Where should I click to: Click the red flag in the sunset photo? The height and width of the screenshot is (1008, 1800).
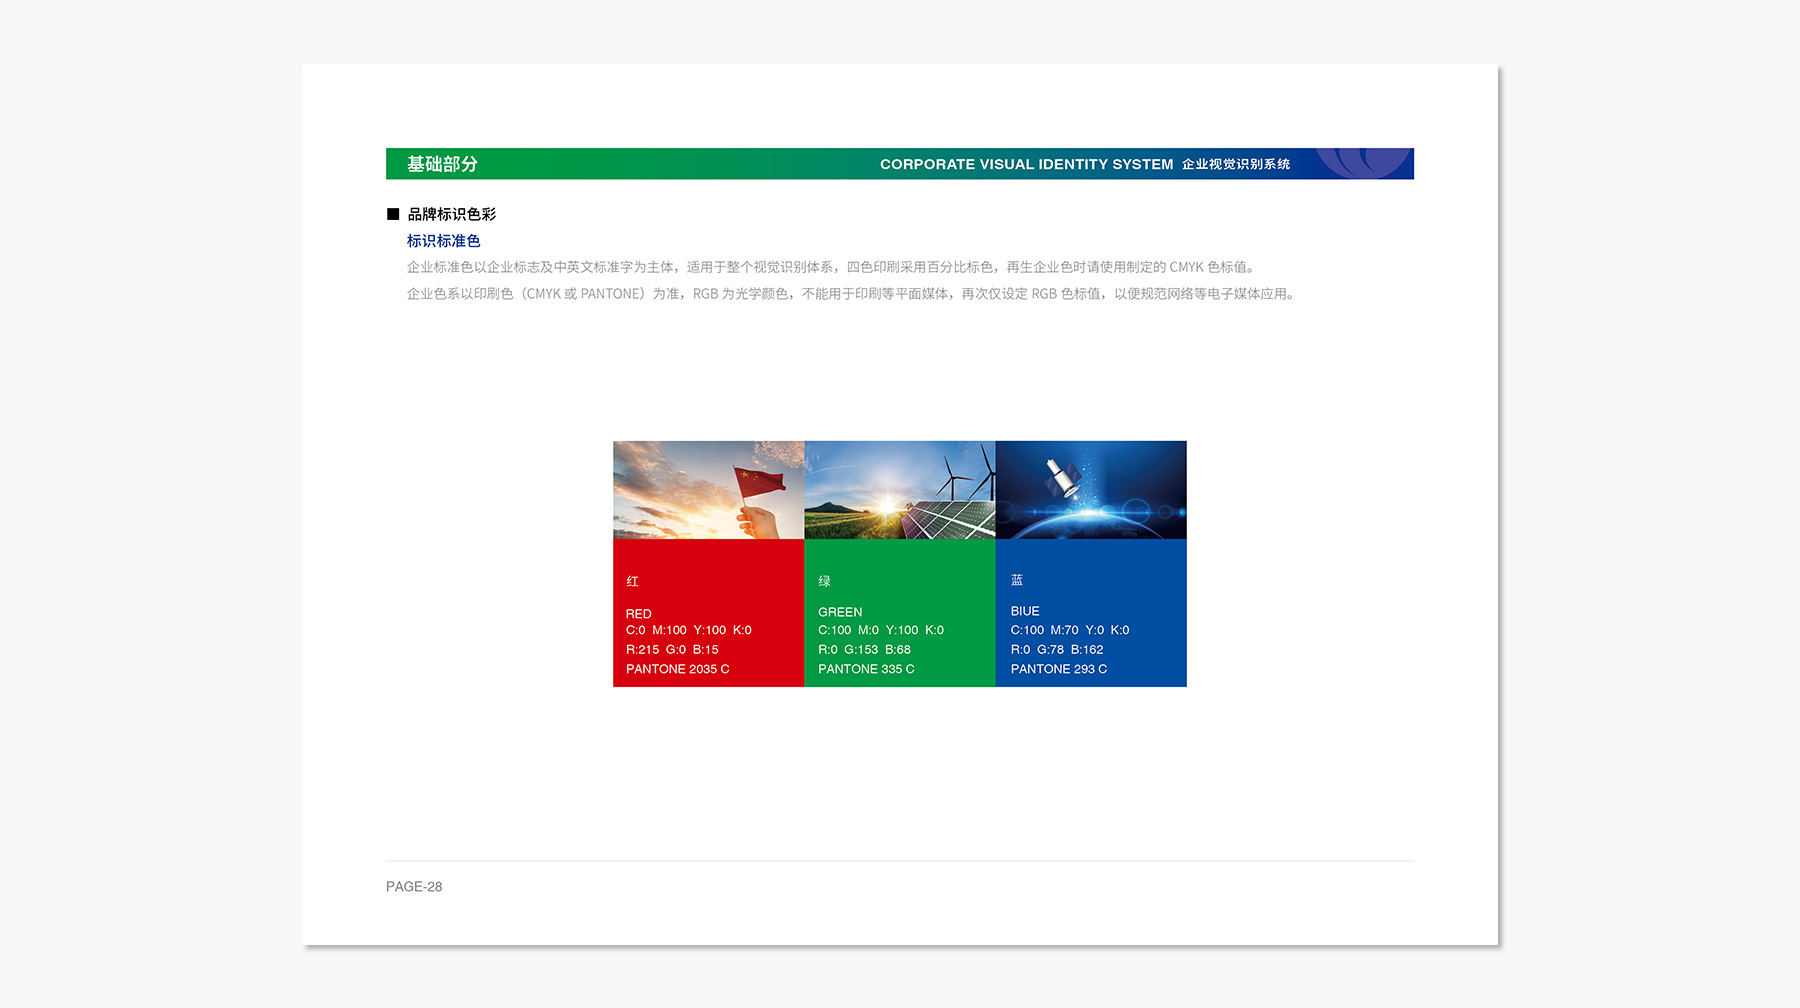point(759,483)
